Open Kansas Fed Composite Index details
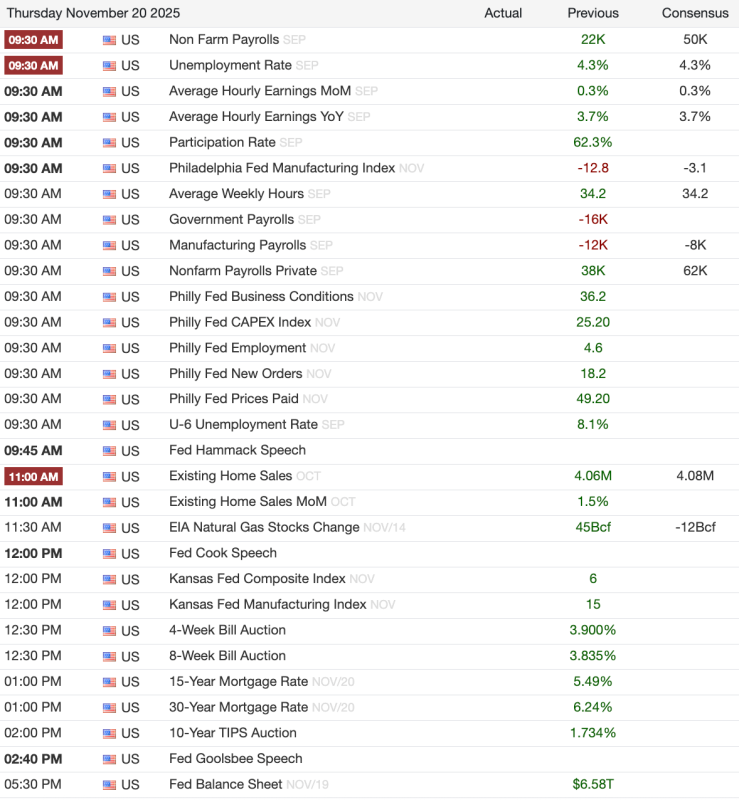Viewport: 739px width, 800px height. point(257,579)
